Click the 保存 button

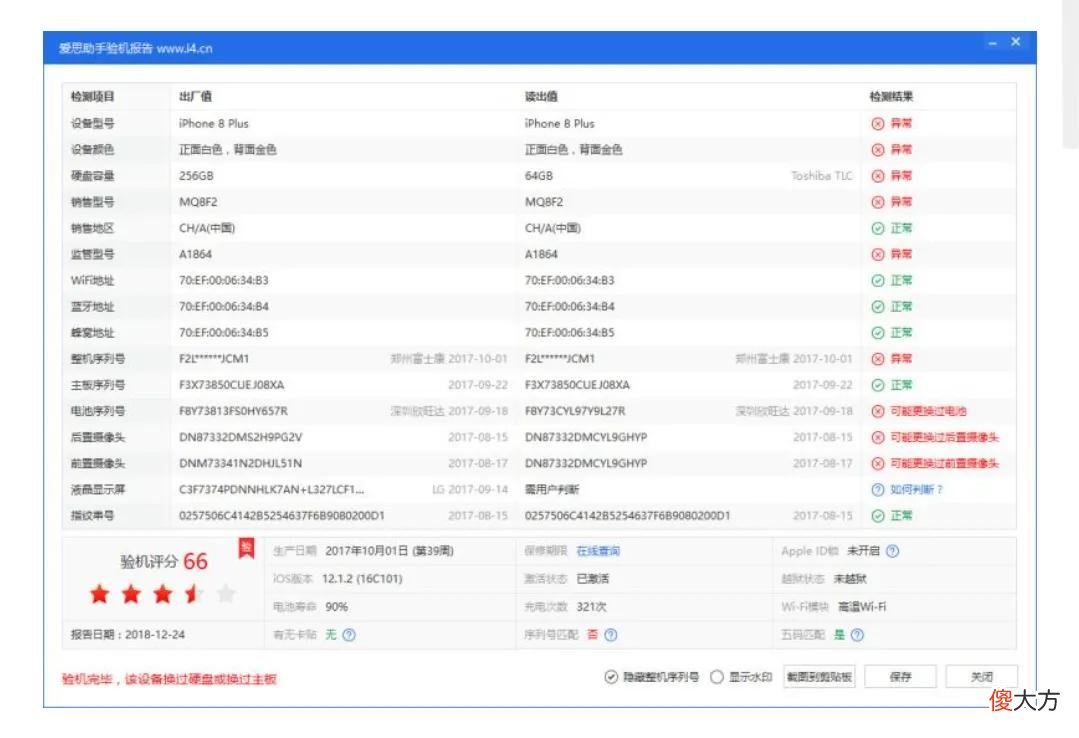point(900,677)
